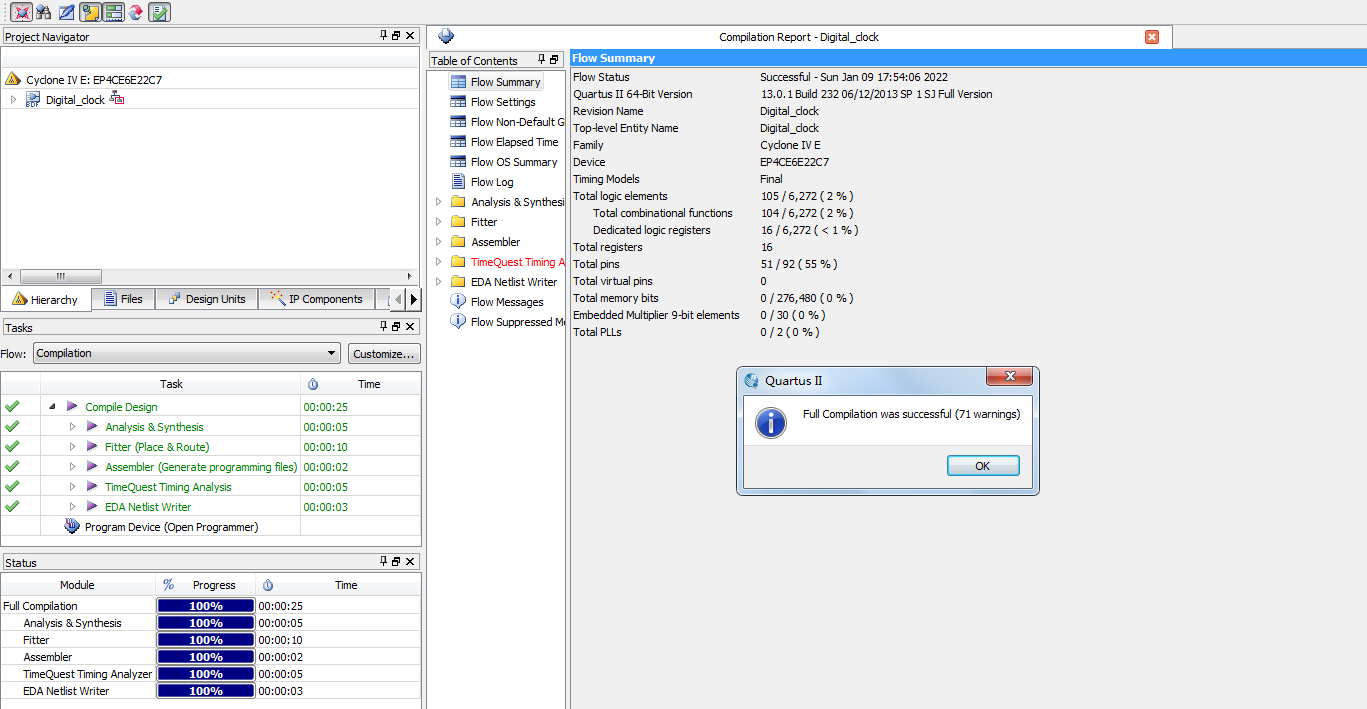Click the blue pen edit icon in the toolbar

(x=66, y=12)
